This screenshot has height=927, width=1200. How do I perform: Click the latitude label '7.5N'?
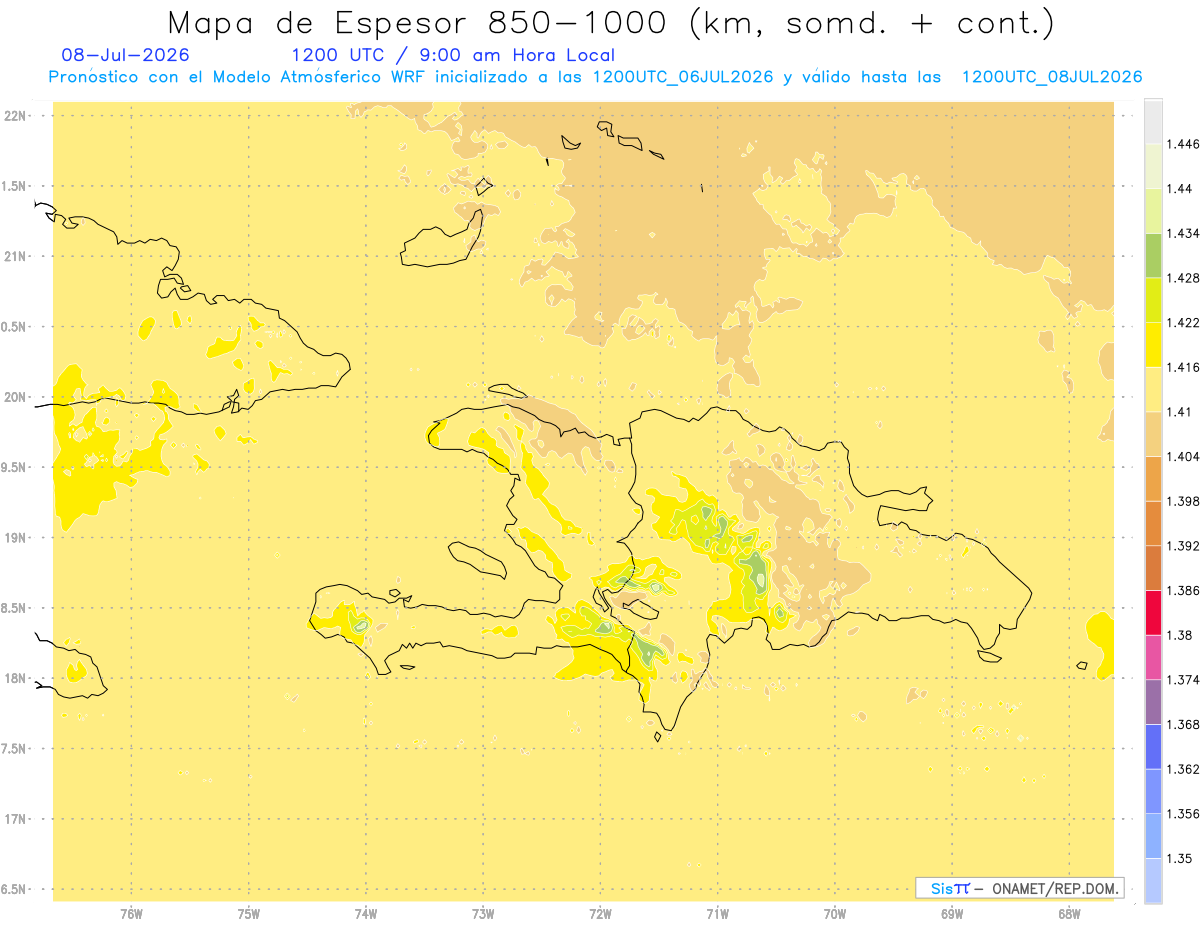coord(15,748)
